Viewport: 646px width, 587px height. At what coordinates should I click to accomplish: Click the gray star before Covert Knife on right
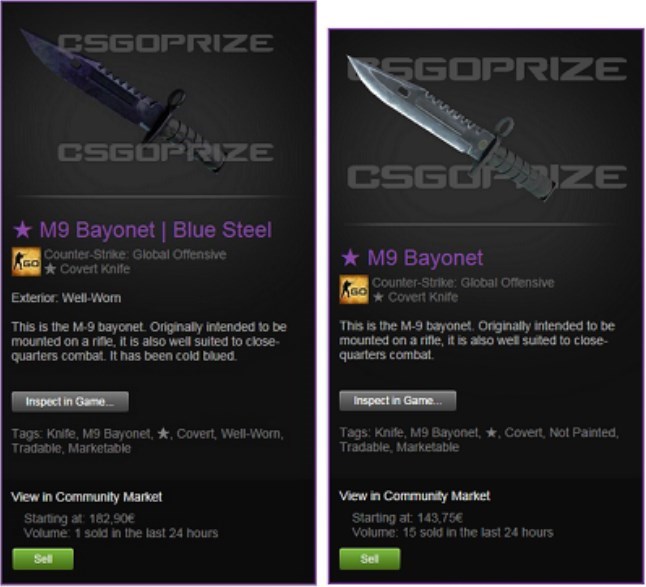click(x=378, y=297)
